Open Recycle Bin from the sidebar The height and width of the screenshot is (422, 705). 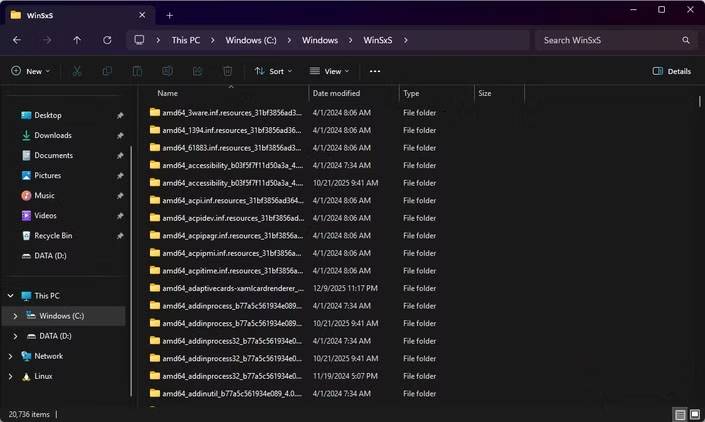click(53, 236)
